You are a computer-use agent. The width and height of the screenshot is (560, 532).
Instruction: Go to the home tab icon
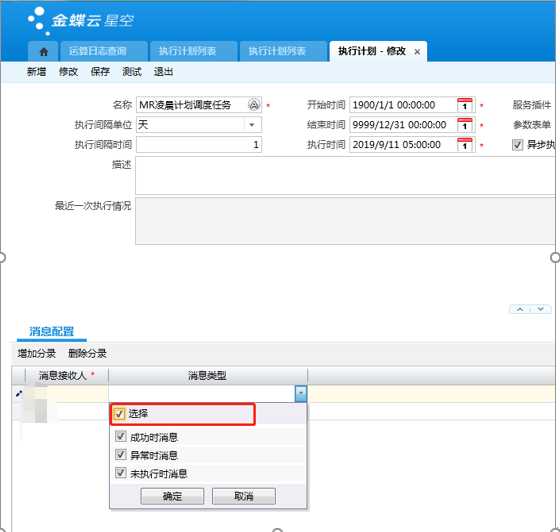[44, 52]
